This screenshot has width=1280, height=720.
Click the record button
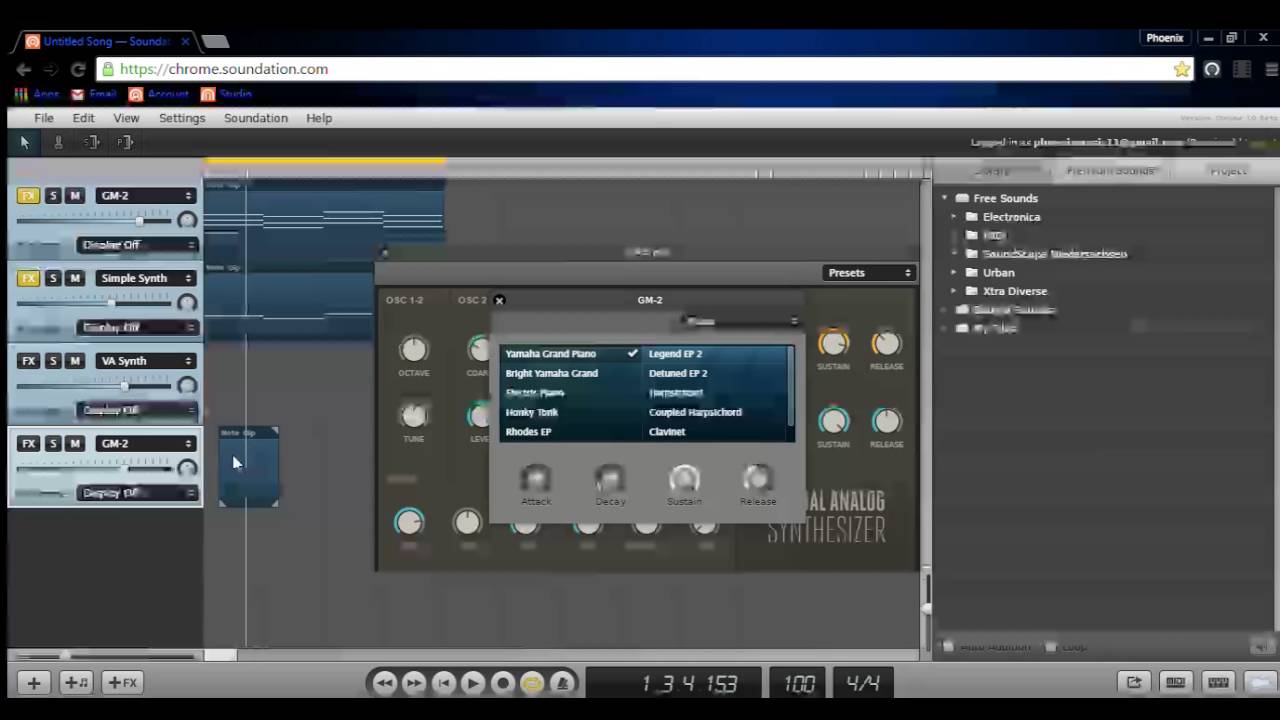pos(503,683)
